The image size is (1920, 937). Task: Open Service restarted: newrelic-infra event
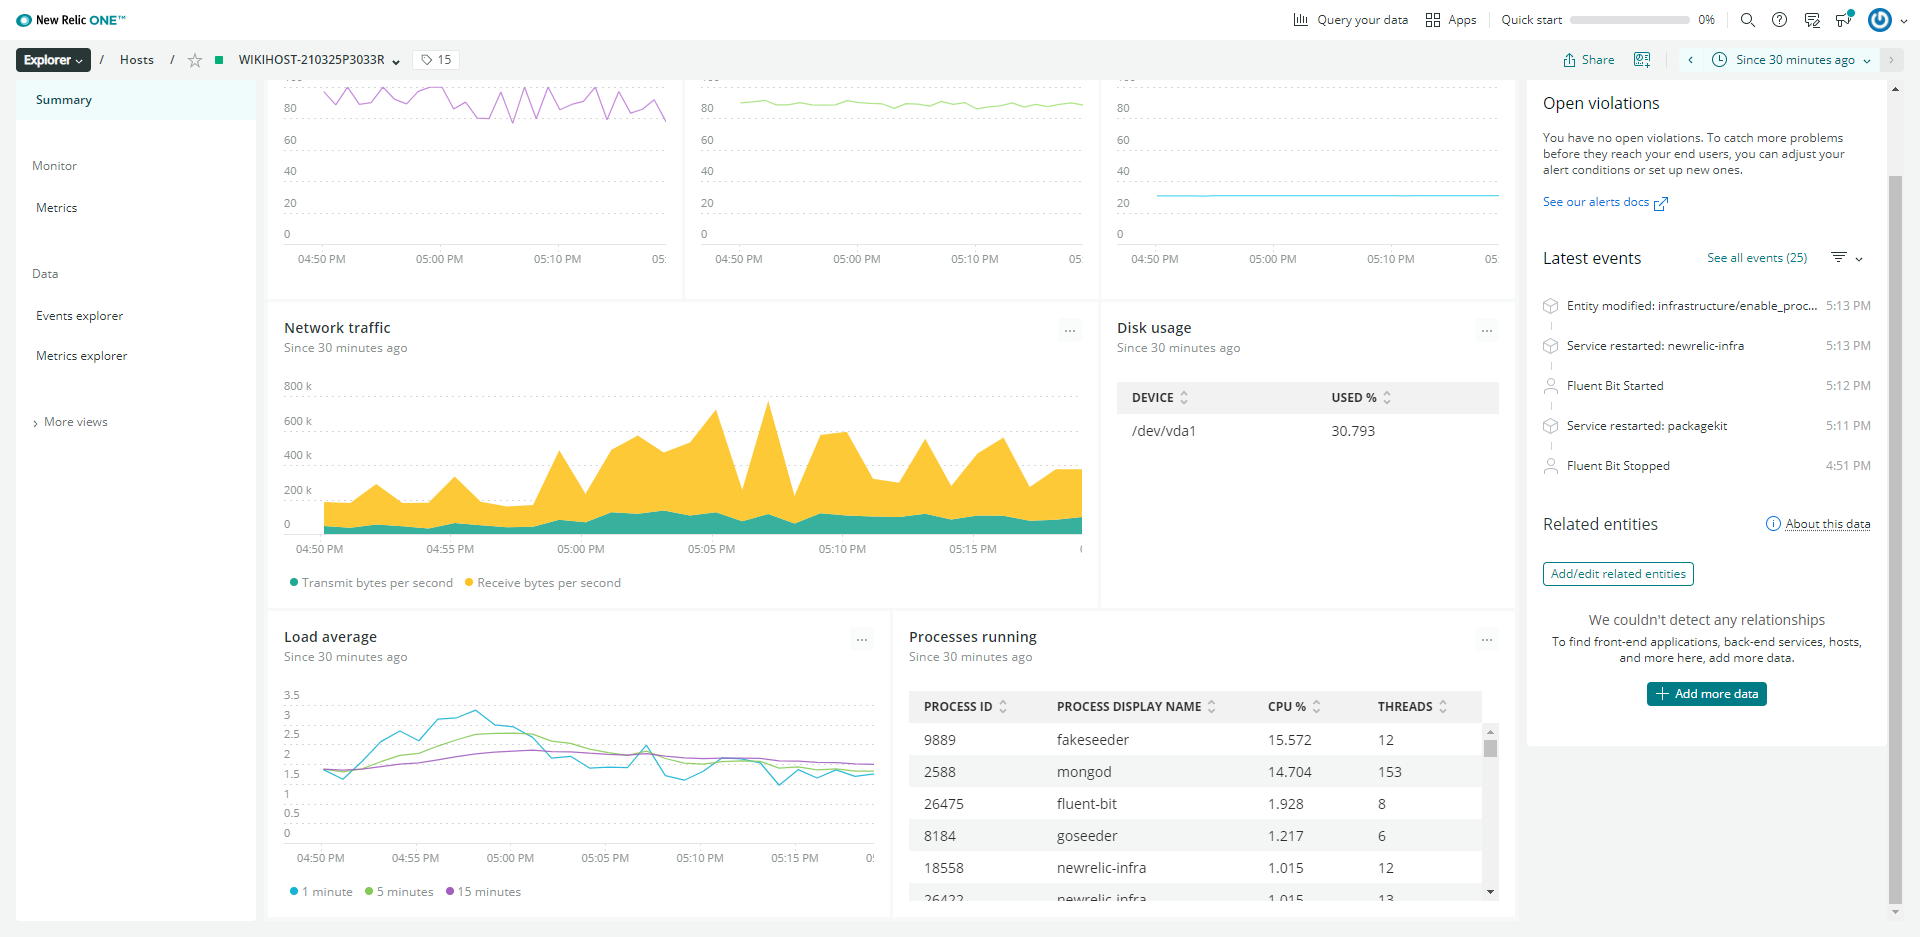tap(1707, 346)
